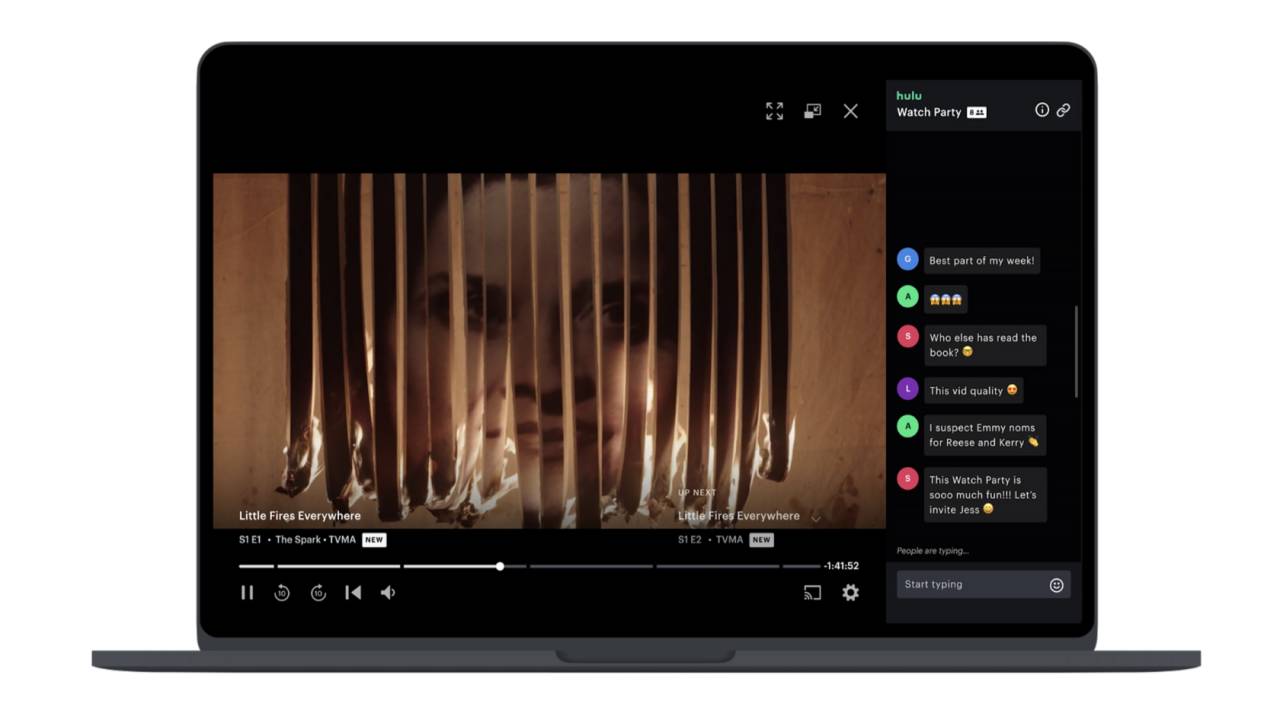Click avatar G beside Best part message
Viewport: 1280px width, 720px height.
tap(907, 259)
